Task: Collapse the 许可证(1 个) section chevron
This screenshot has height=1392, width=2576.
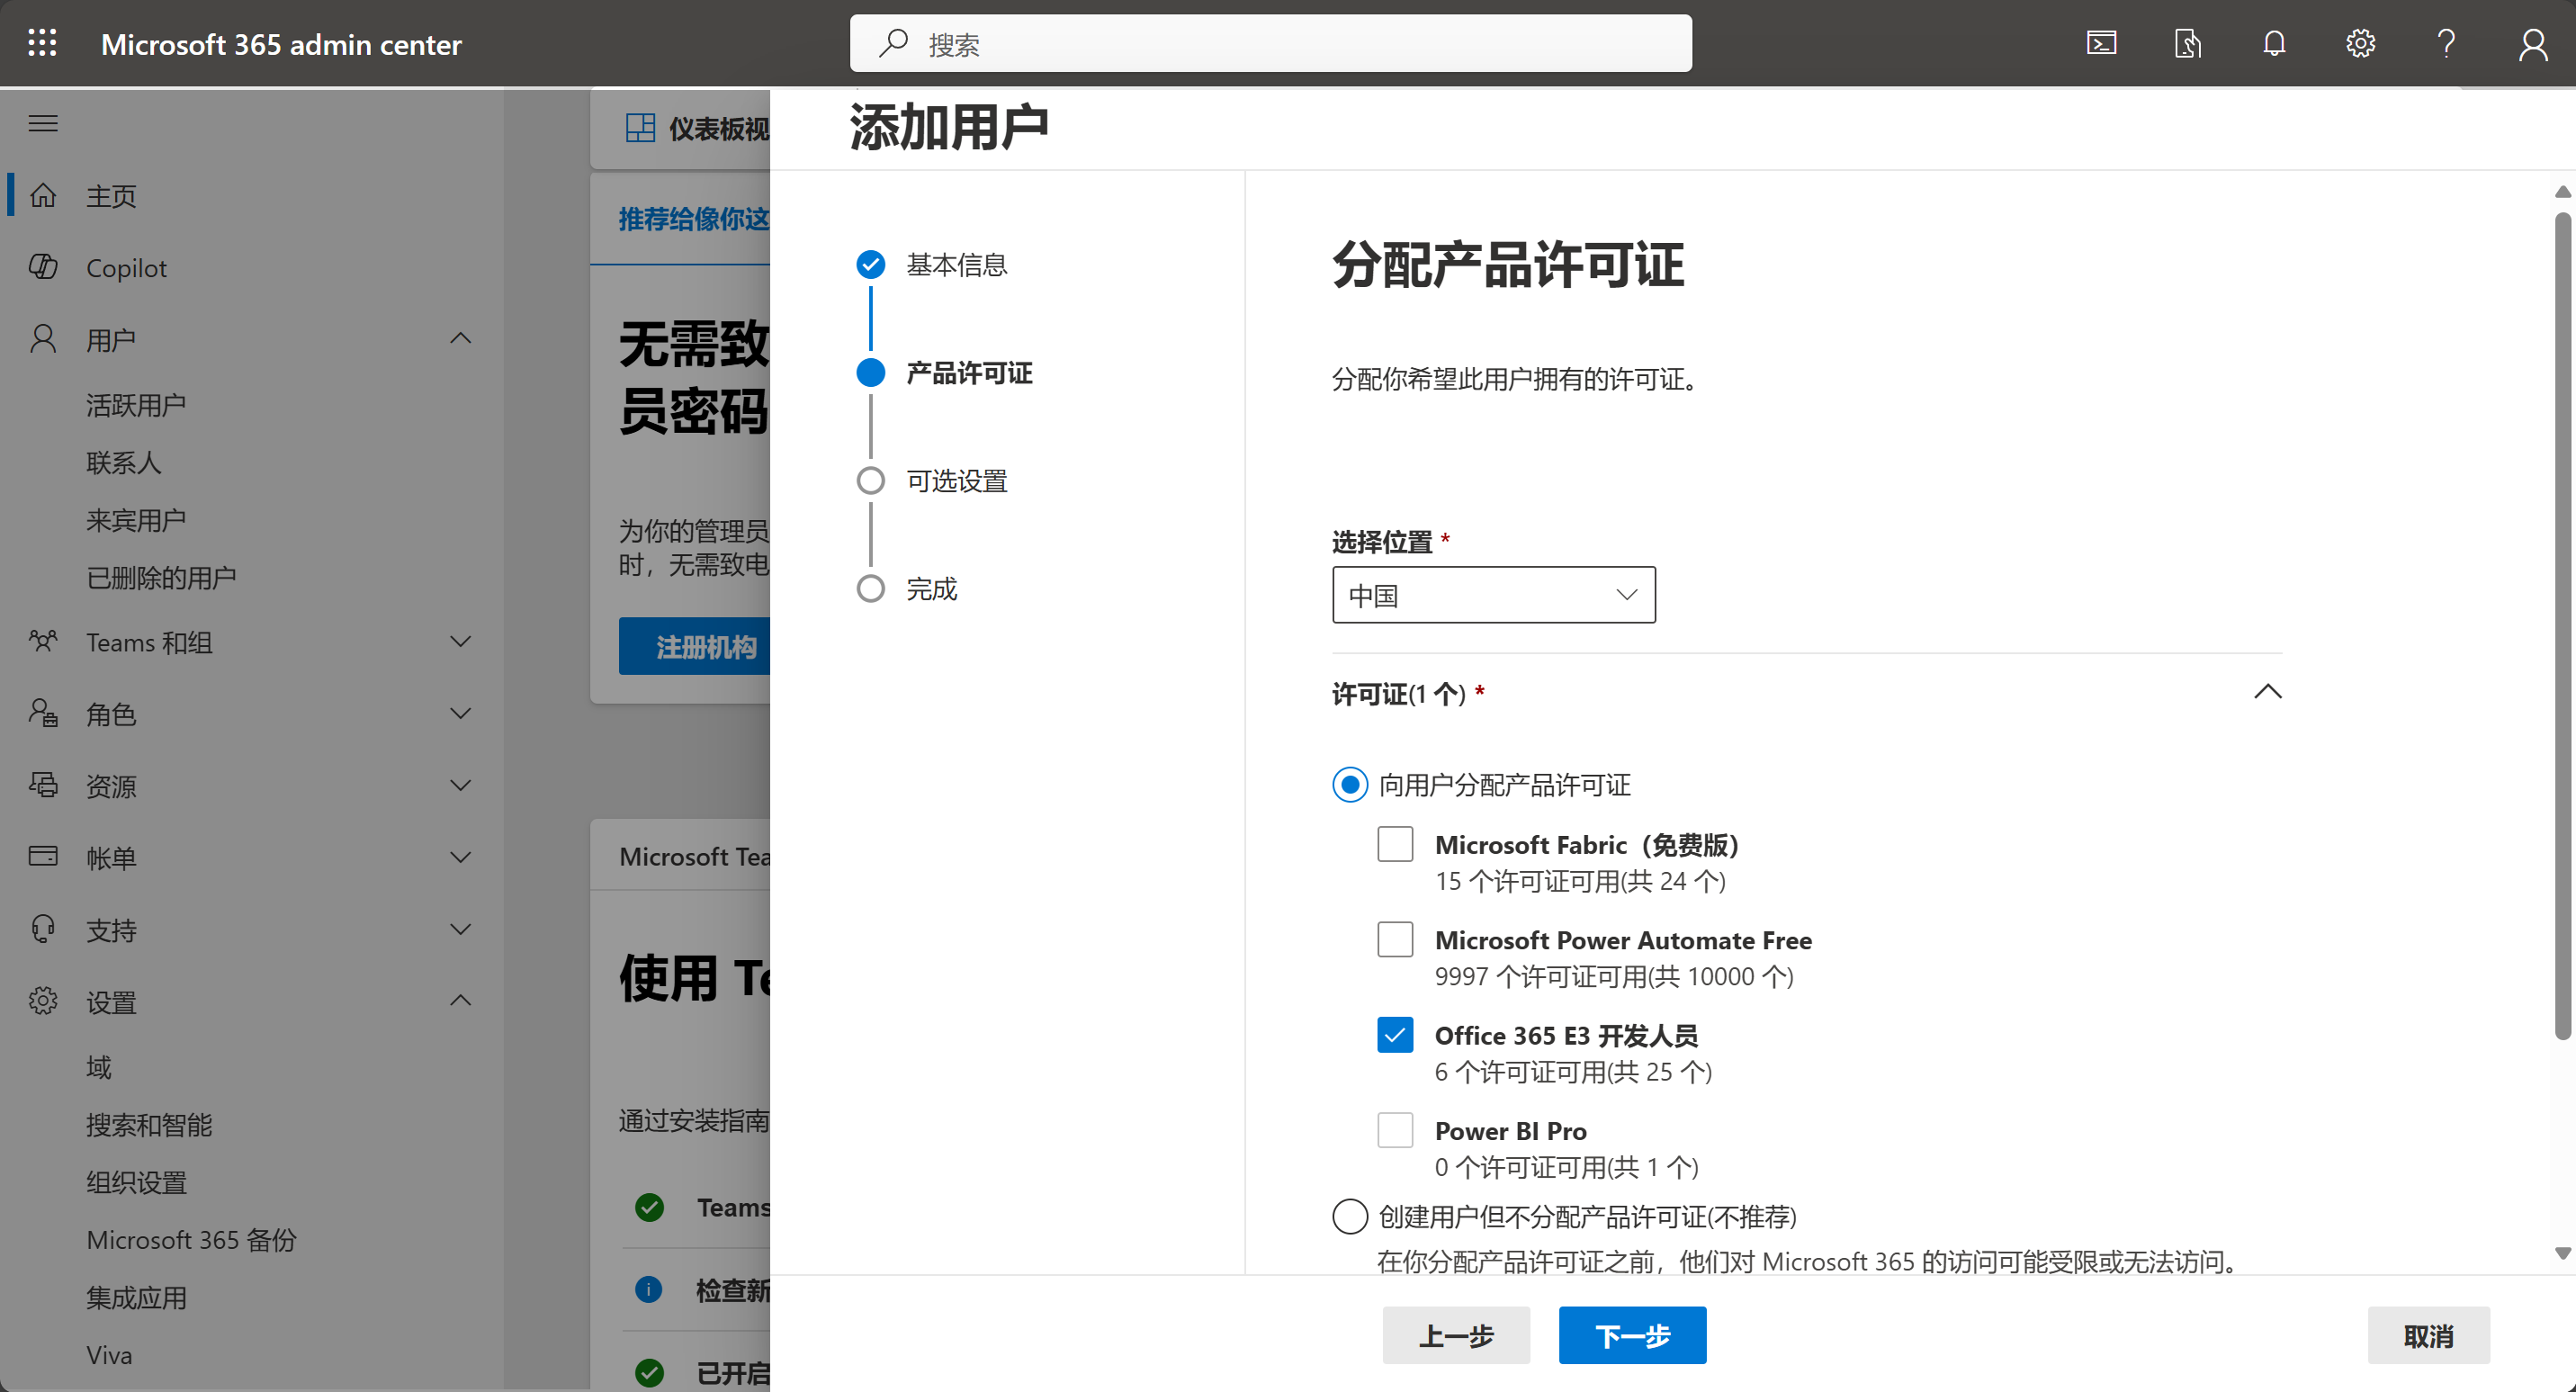Action: pos(2267,692)
